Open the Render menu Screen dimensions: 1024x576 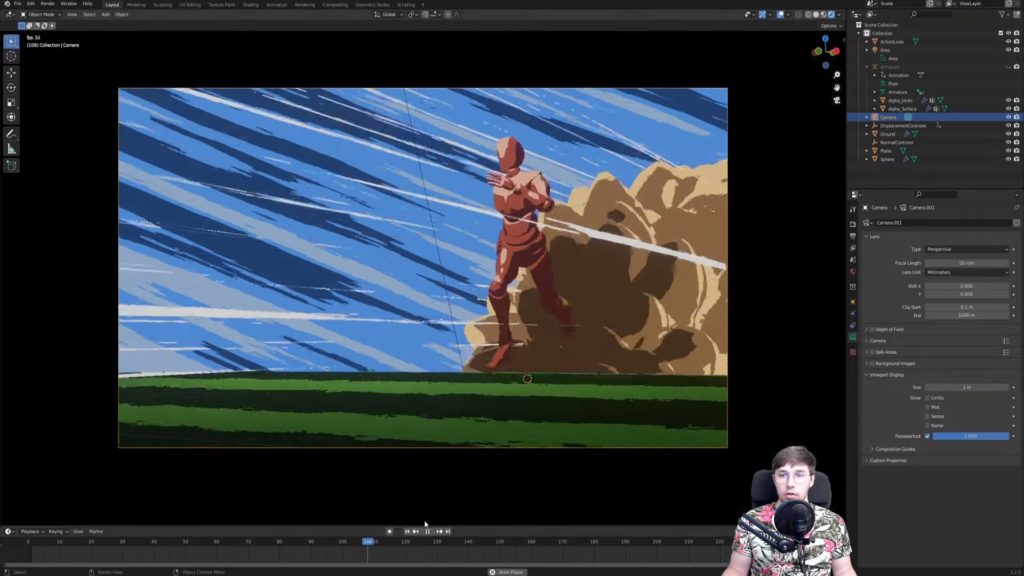coord(47,4)
